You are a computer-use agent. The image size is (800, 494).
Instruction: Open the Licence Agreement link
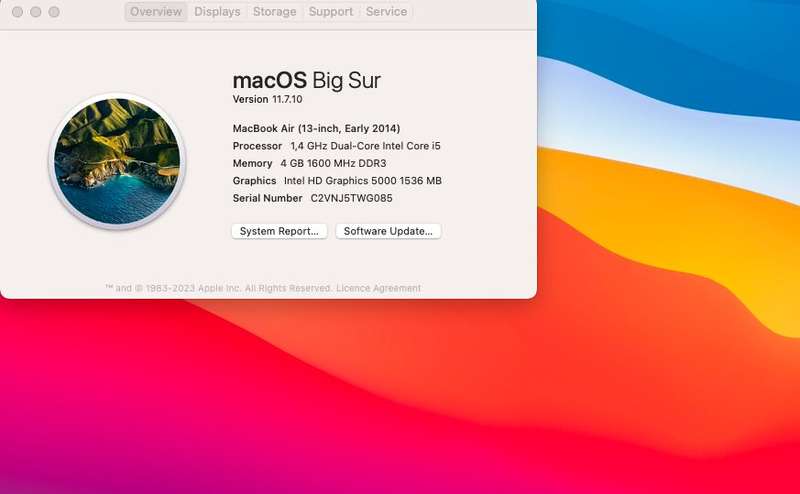click(x=379, y=288)
